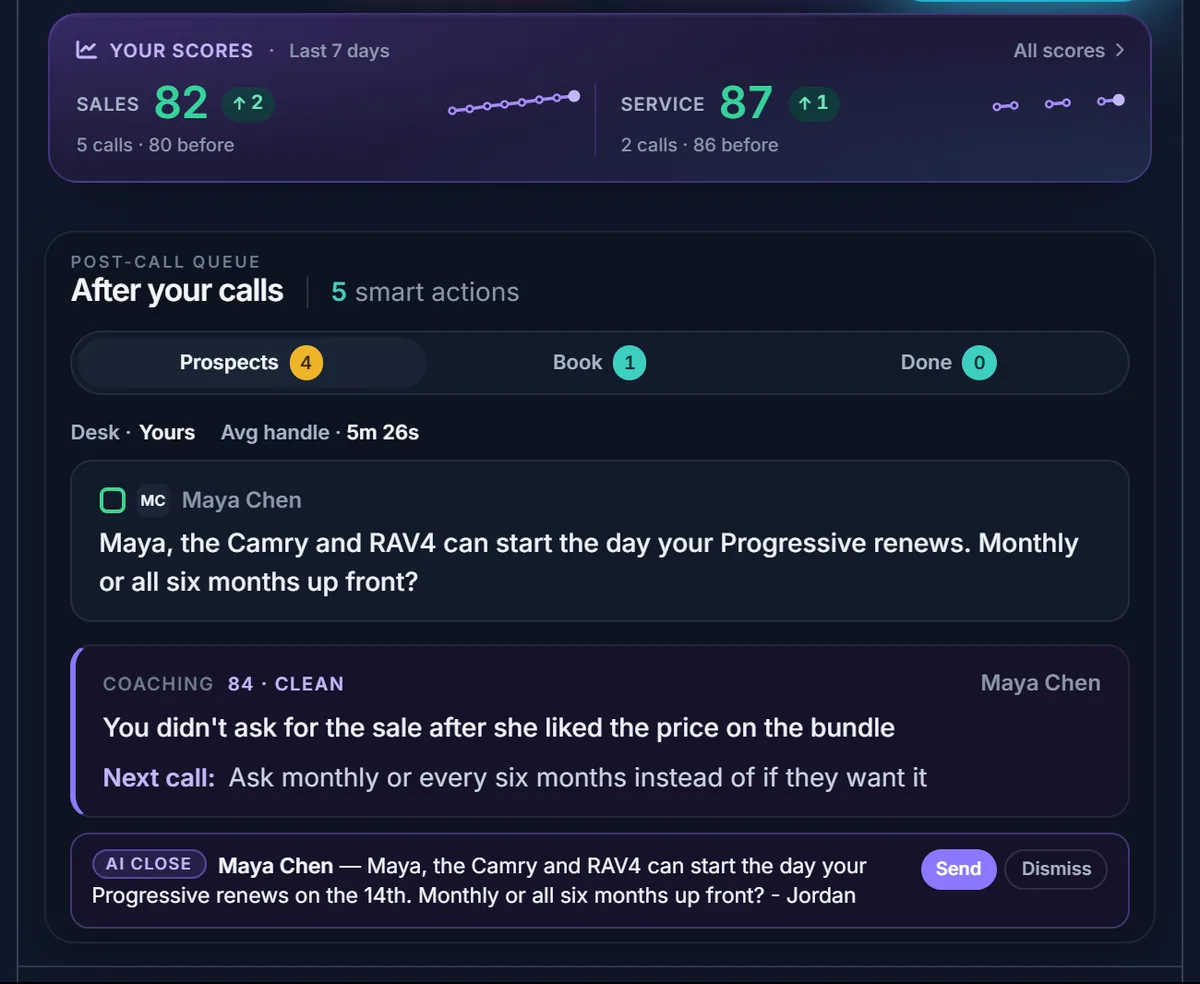This screenshot has width=1200, height=984.
Task: Click the Sales up 2 trend badge
Action: coord(248,103)
